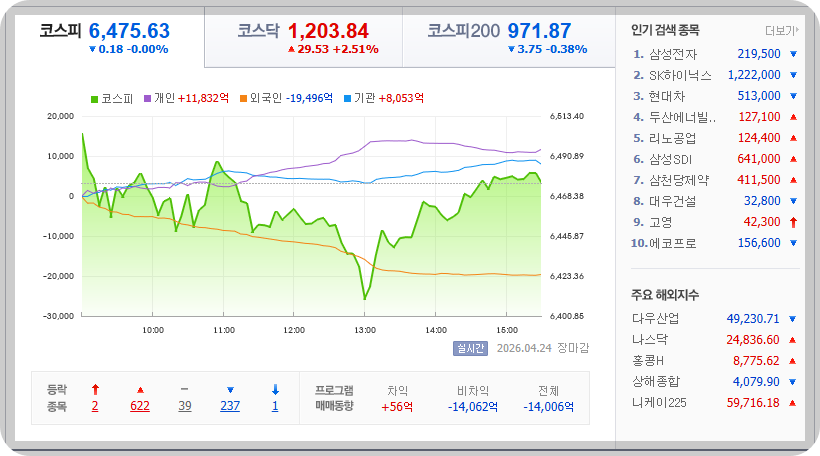The width and height of the screenshot is (820, 456).
Task: Click the up arrow beside 두산에너빌..
Action: [x=793, y=117]
